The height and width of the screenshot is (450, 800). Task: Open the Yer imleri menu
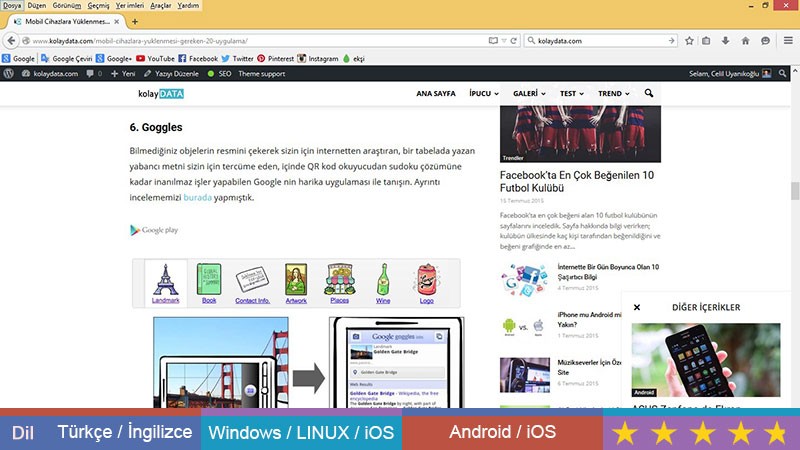[130, 6]
